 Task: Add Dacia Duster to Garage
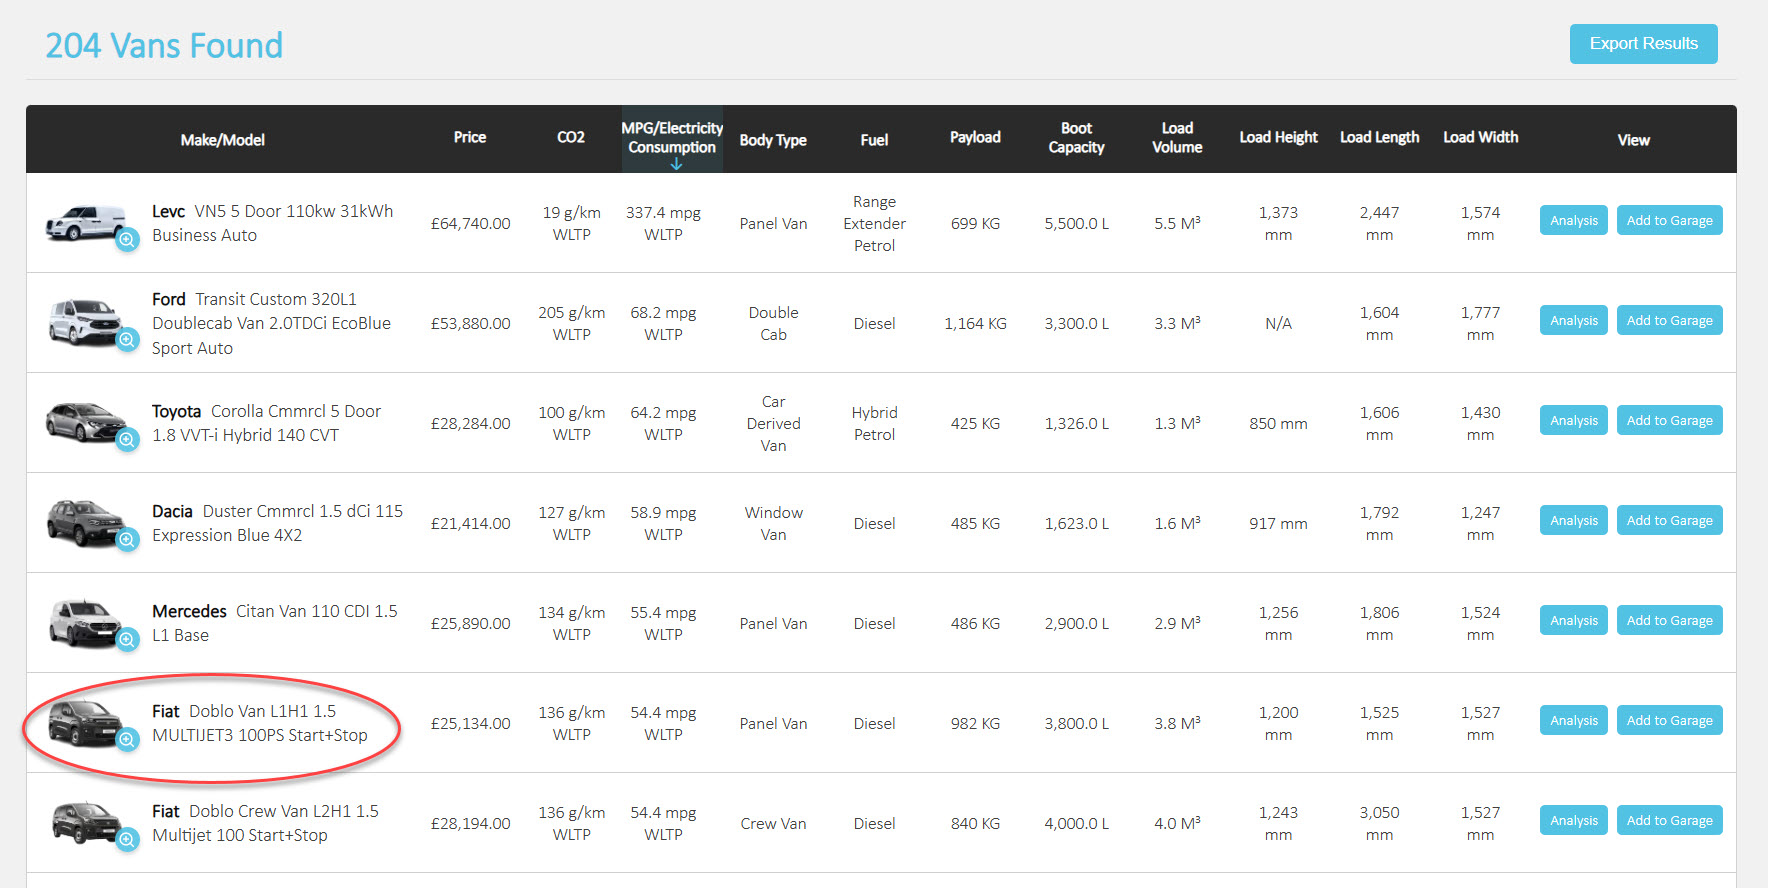(x=1669, y=520)
